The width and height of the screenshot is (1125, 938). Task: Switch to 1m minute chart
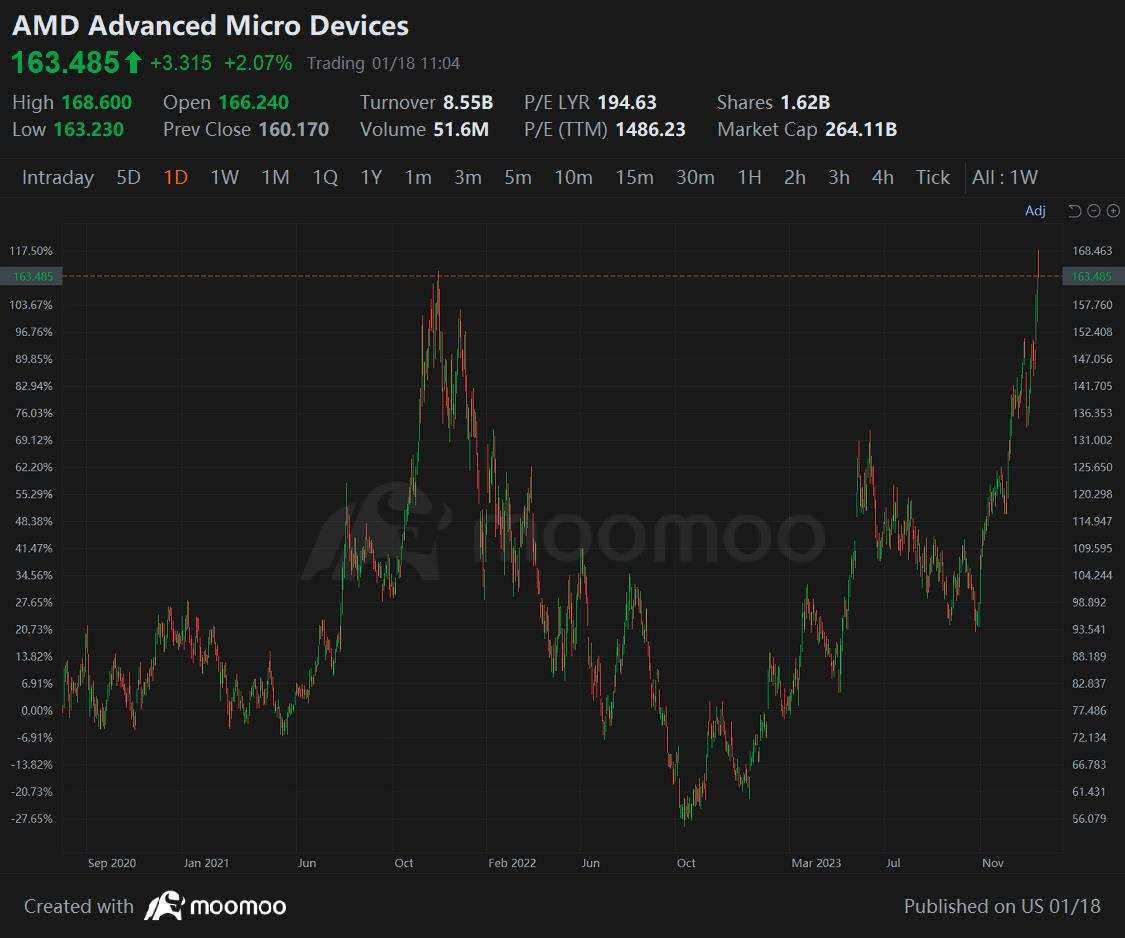pyautogui.click(x=418, y=177)
